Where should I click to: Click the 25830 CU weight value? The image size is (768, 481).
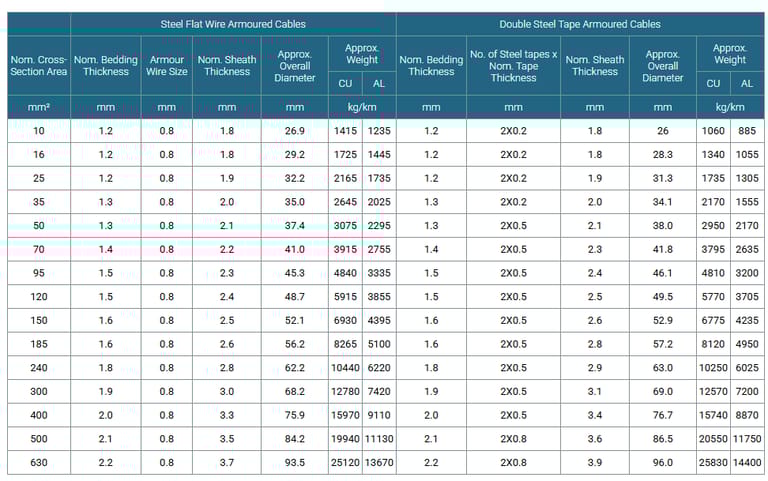713,462
